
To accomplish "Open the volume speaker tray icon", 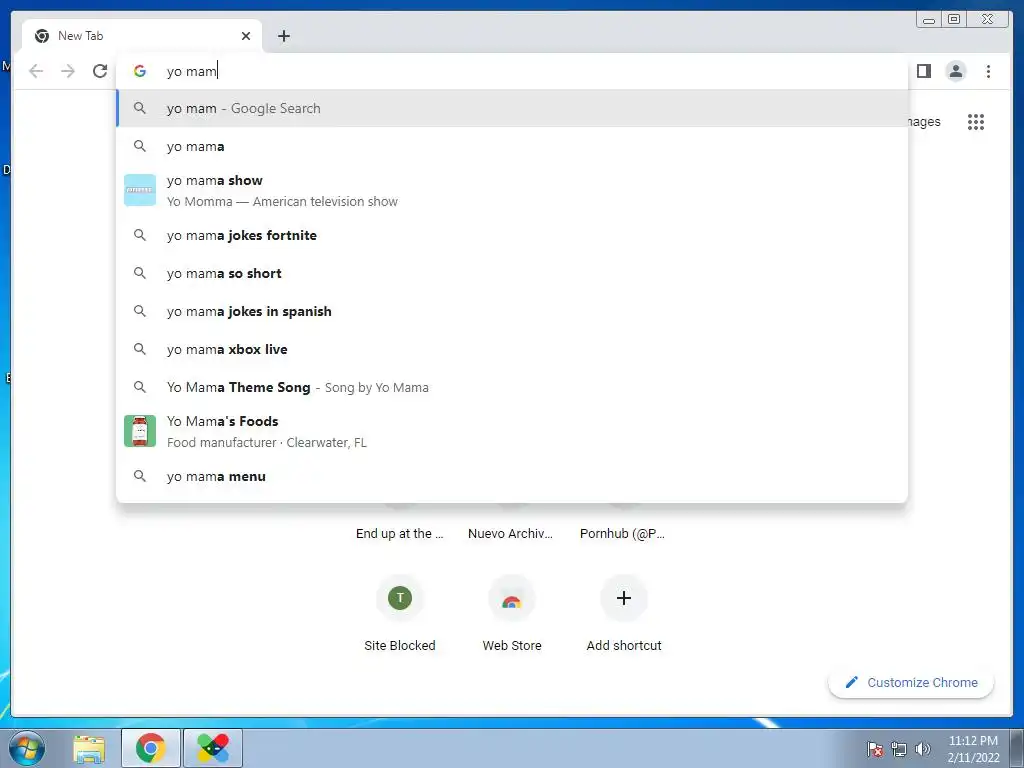I will (923, 749).
